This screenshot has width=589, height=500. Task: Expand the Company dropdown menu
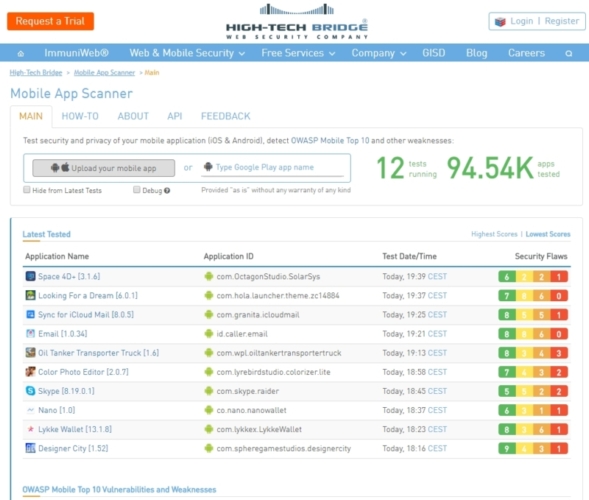[379, 53]
